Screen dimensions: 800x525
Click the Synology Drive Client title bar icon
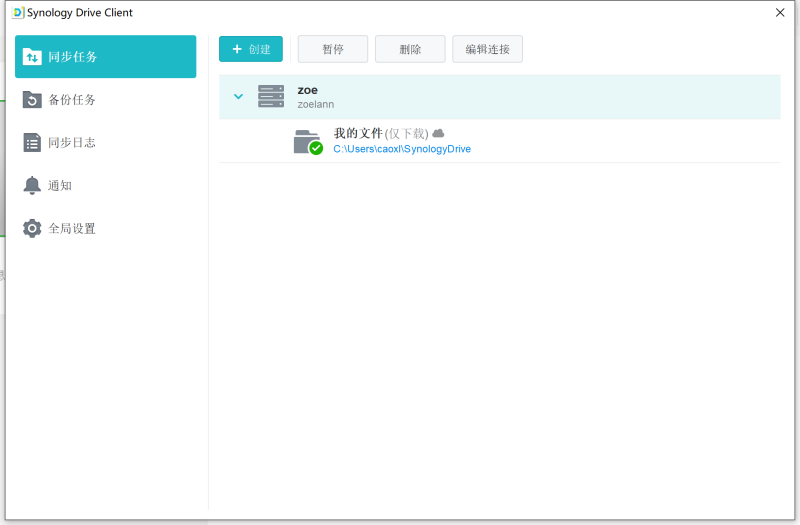[x=18, y=13]
